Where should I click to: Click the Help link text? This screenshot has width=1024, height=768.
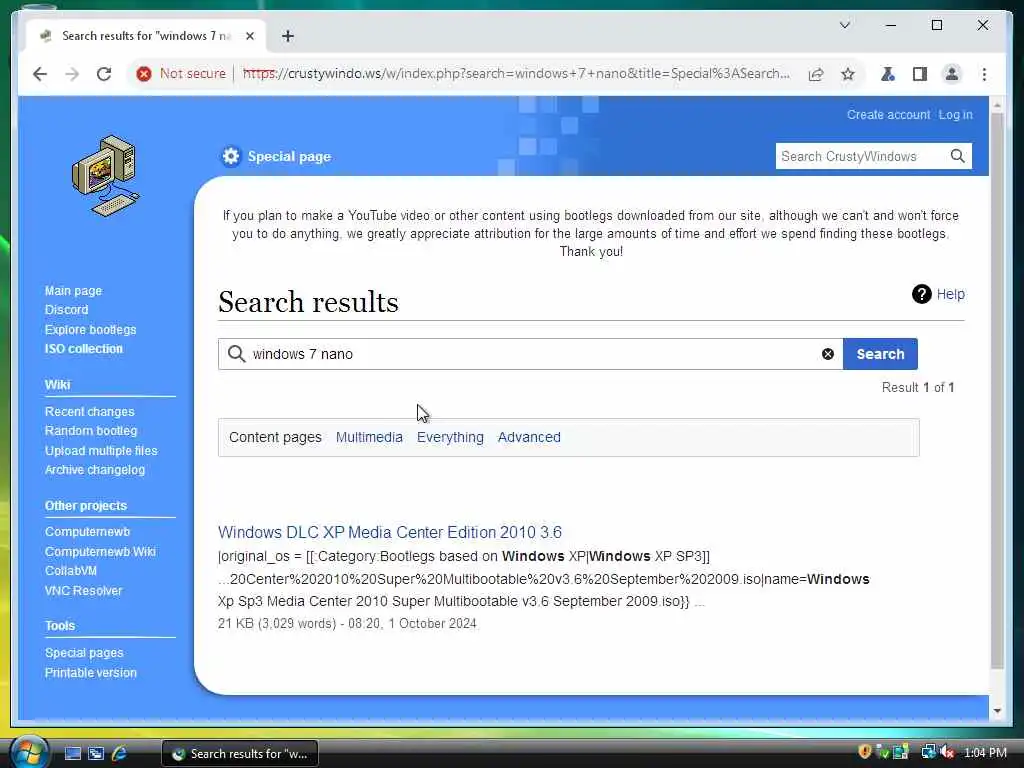tap(950, 294)
